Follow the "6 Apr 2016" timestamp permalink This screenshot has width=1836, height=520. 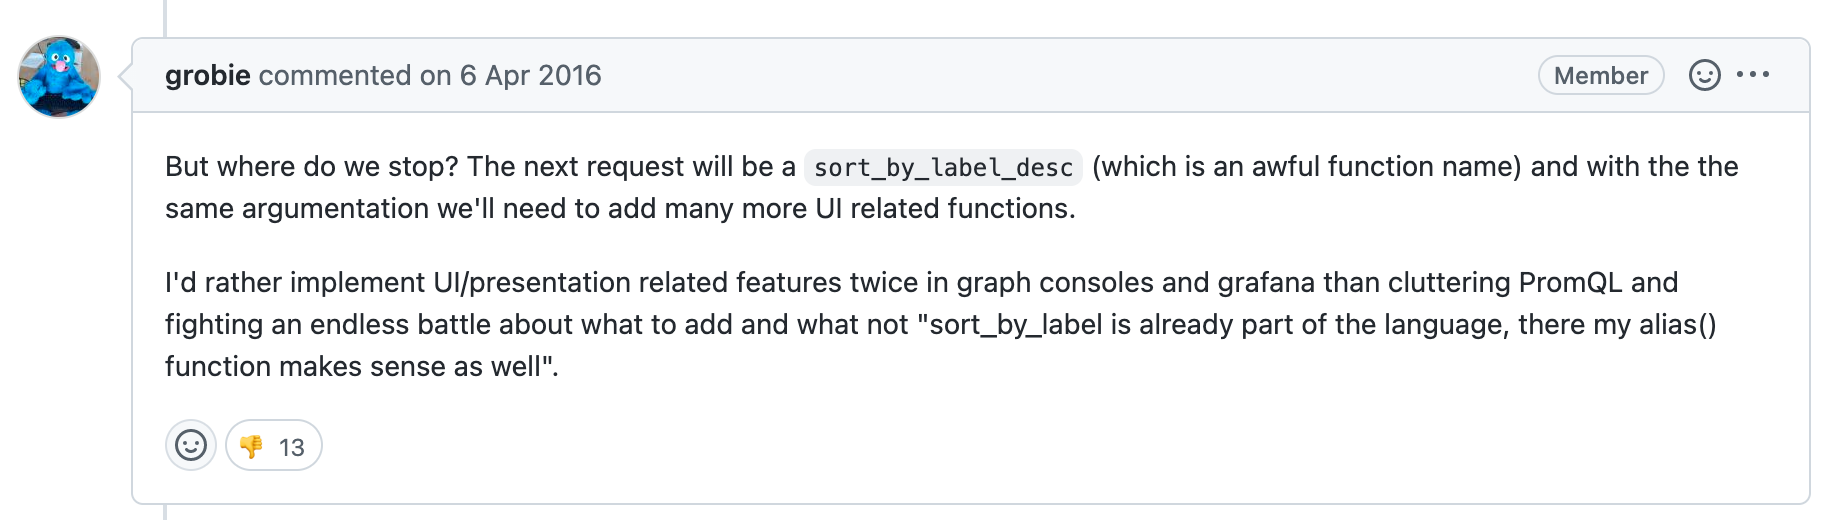coord(530,76)
